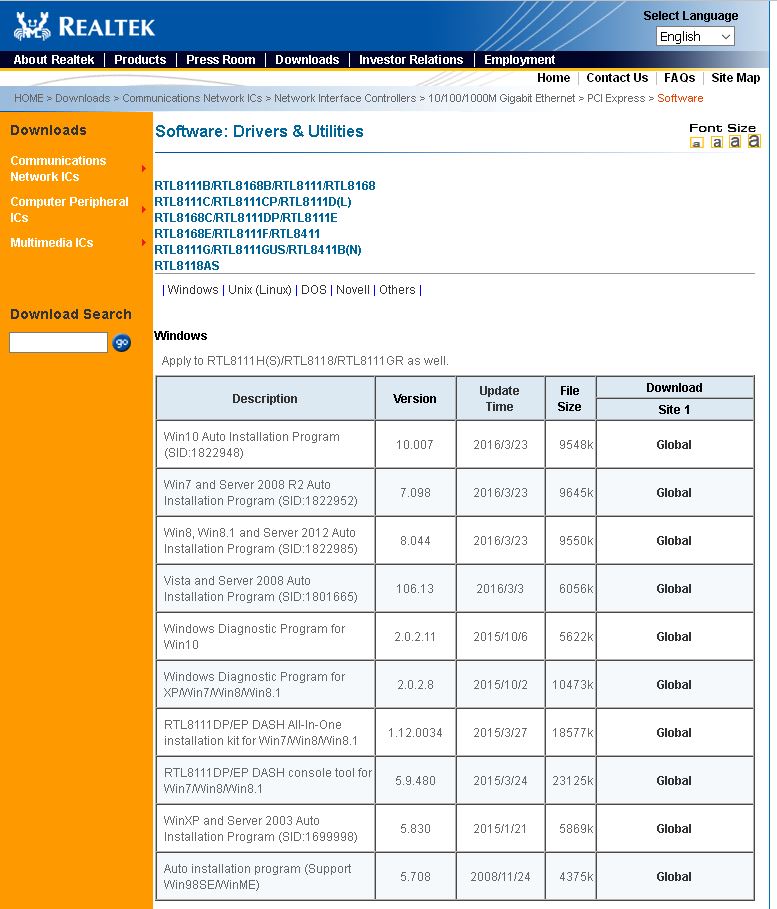Download Vista and Server 2008 Global
This screenshot has height=909, width=777.
coord(674,589)
